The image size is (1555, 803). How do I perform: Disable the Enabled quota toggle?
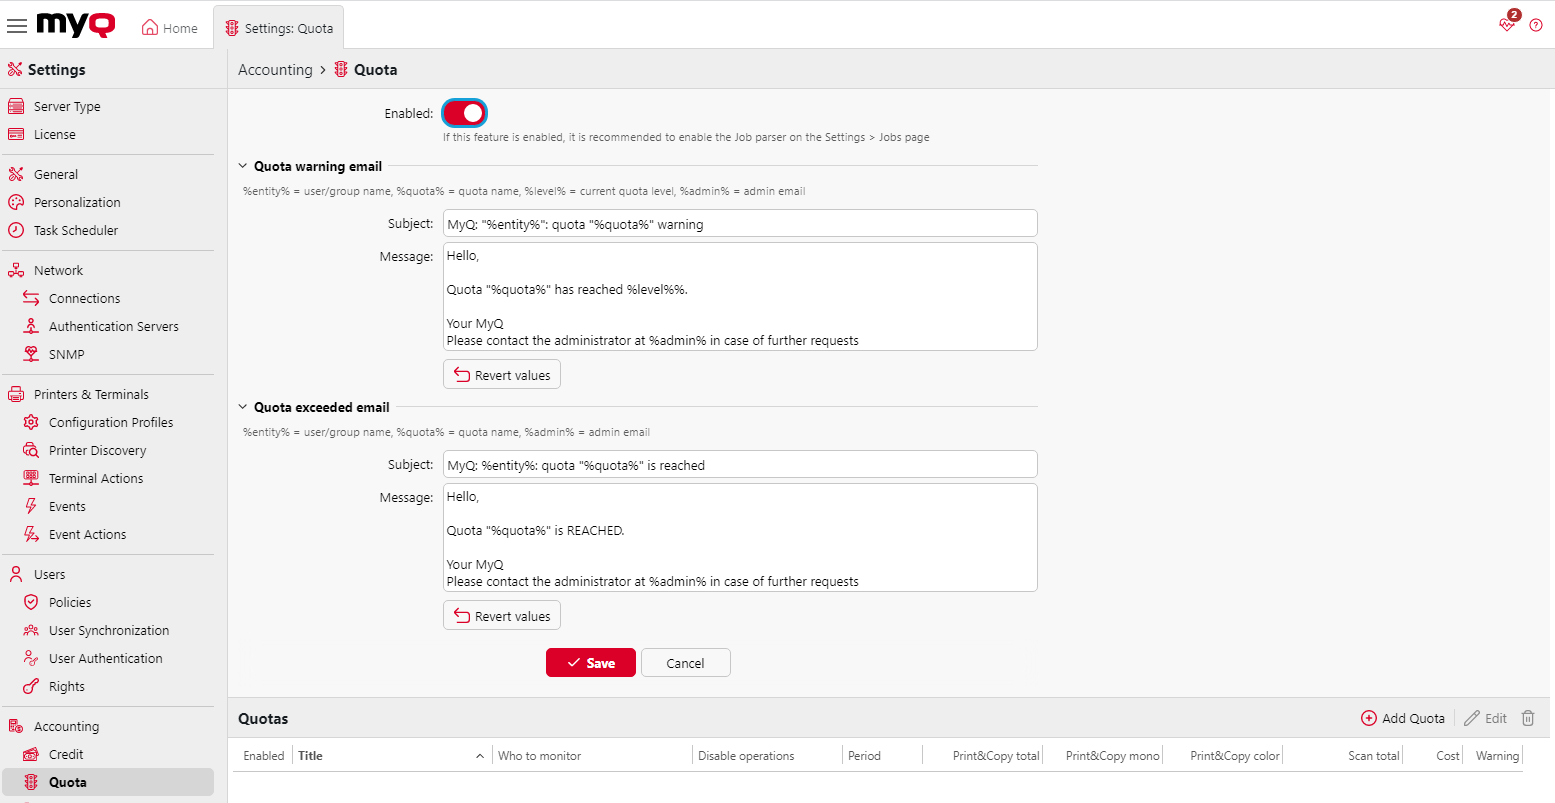tap(463, 112)
